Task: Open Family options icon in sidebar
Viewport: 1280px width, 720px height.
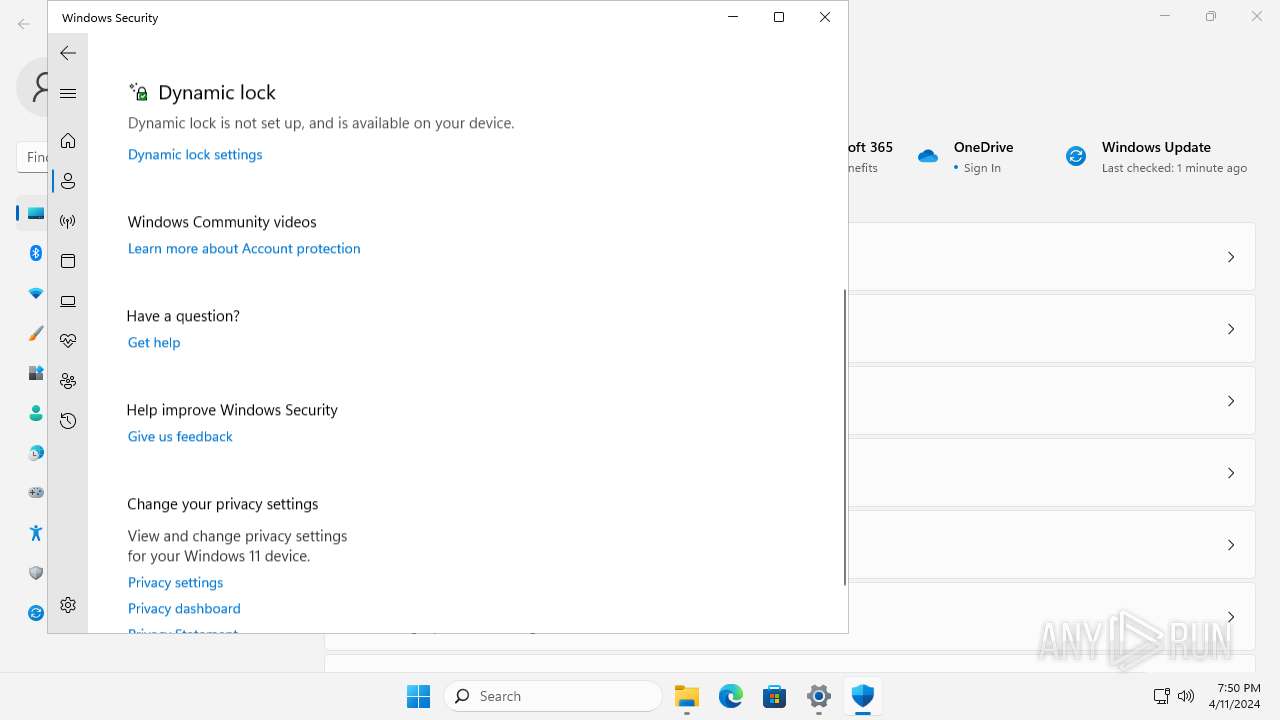Action: (68, 381)
